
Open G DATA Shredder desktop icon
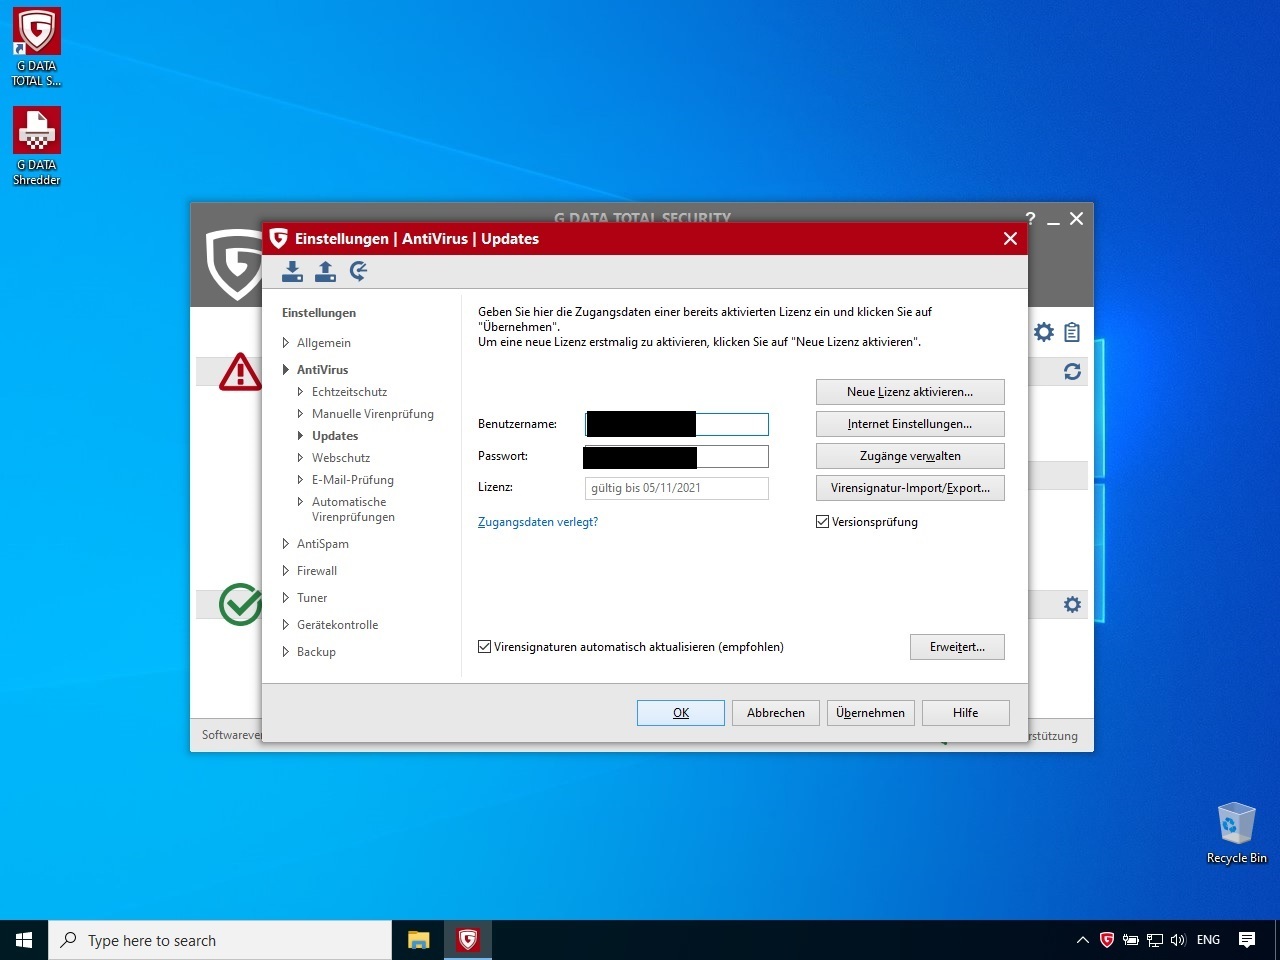coord(37,146)
